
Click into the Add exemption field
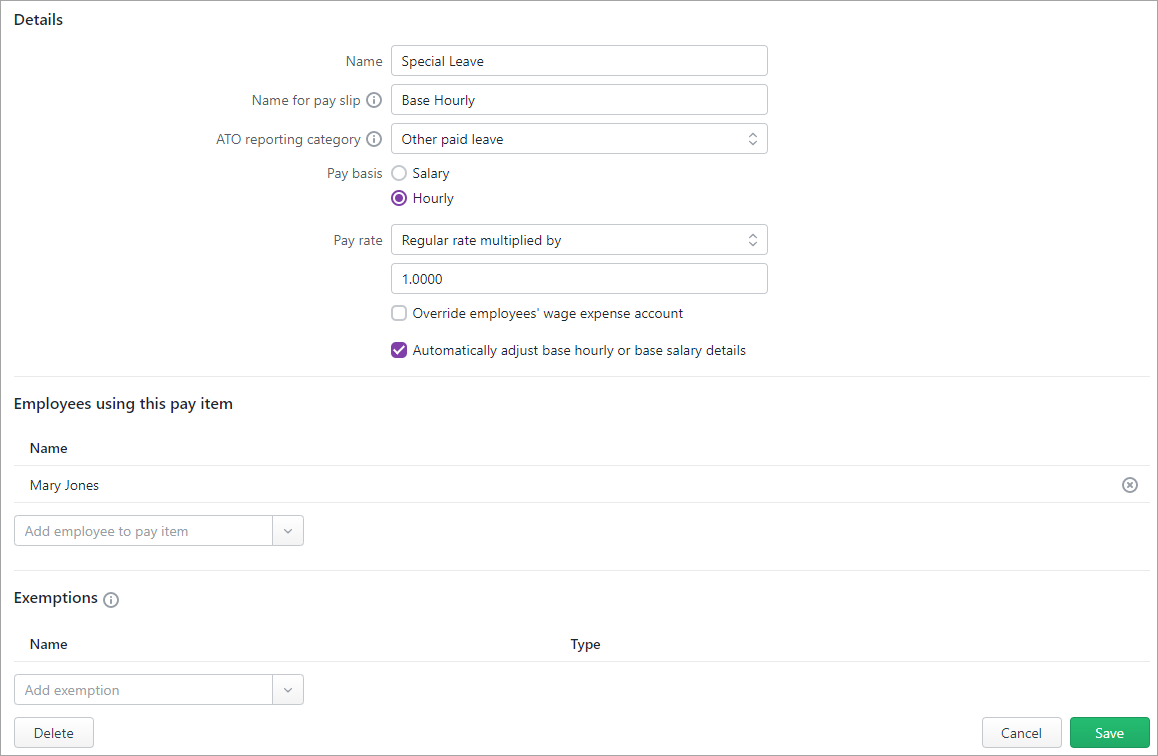click(x=143, y=690)
